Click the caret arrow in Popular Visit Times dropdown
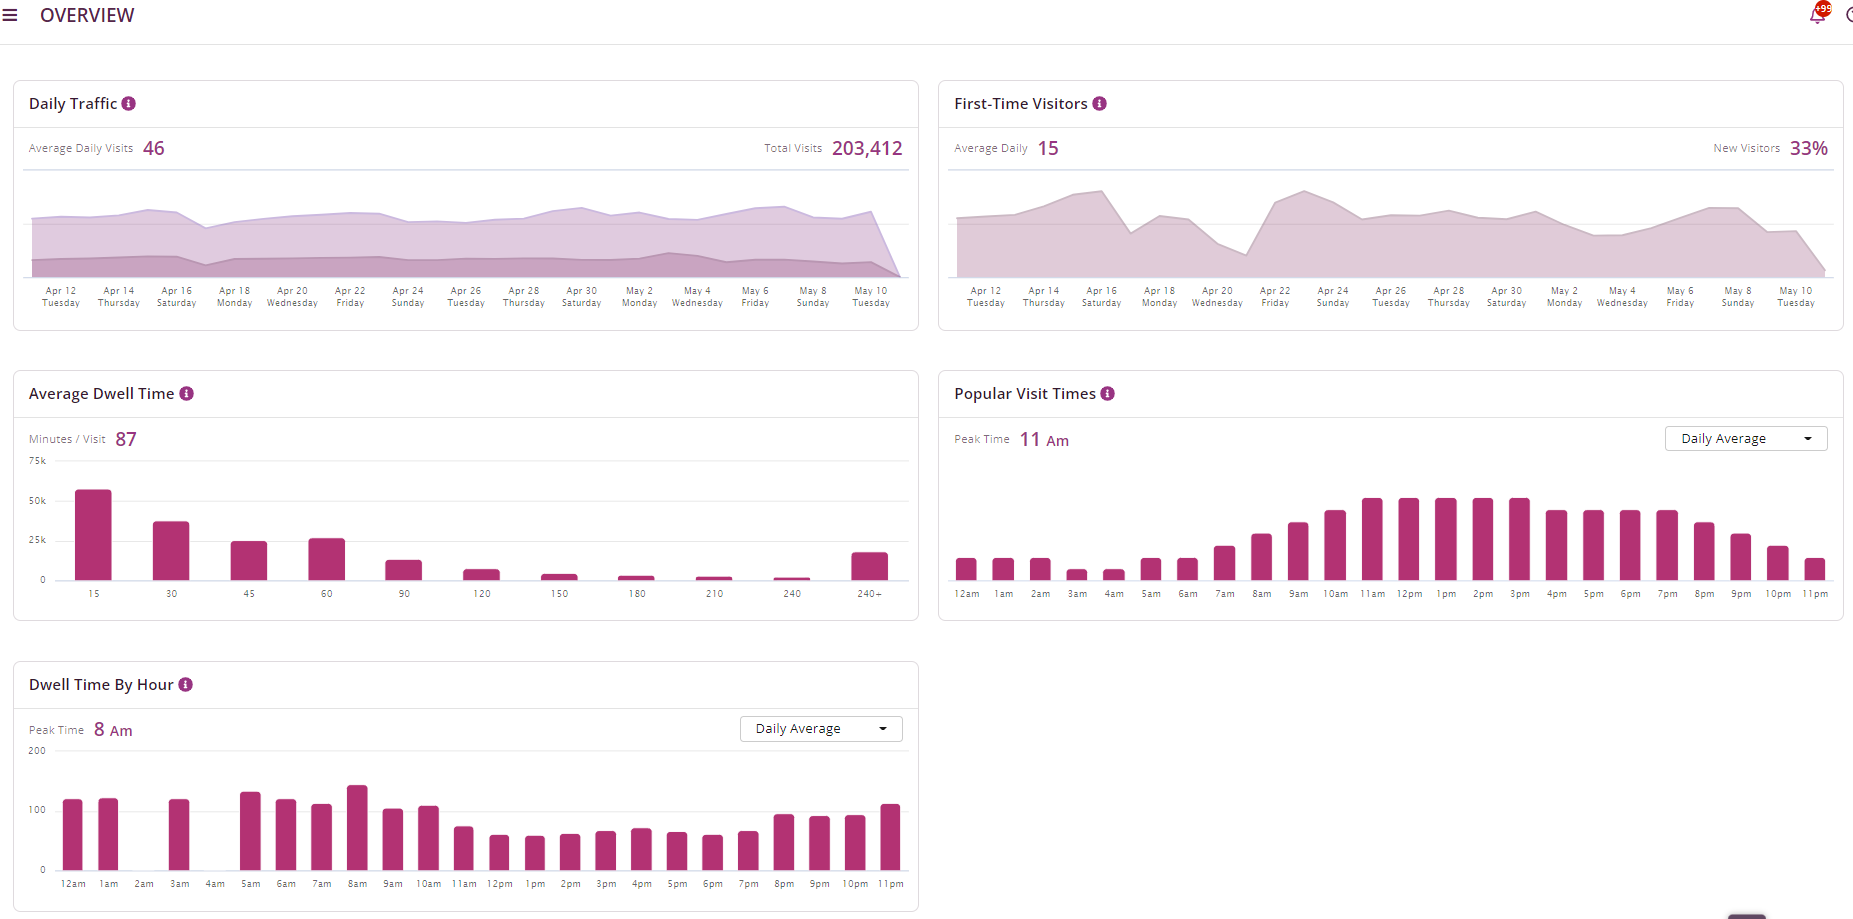 click(1808, 439)
